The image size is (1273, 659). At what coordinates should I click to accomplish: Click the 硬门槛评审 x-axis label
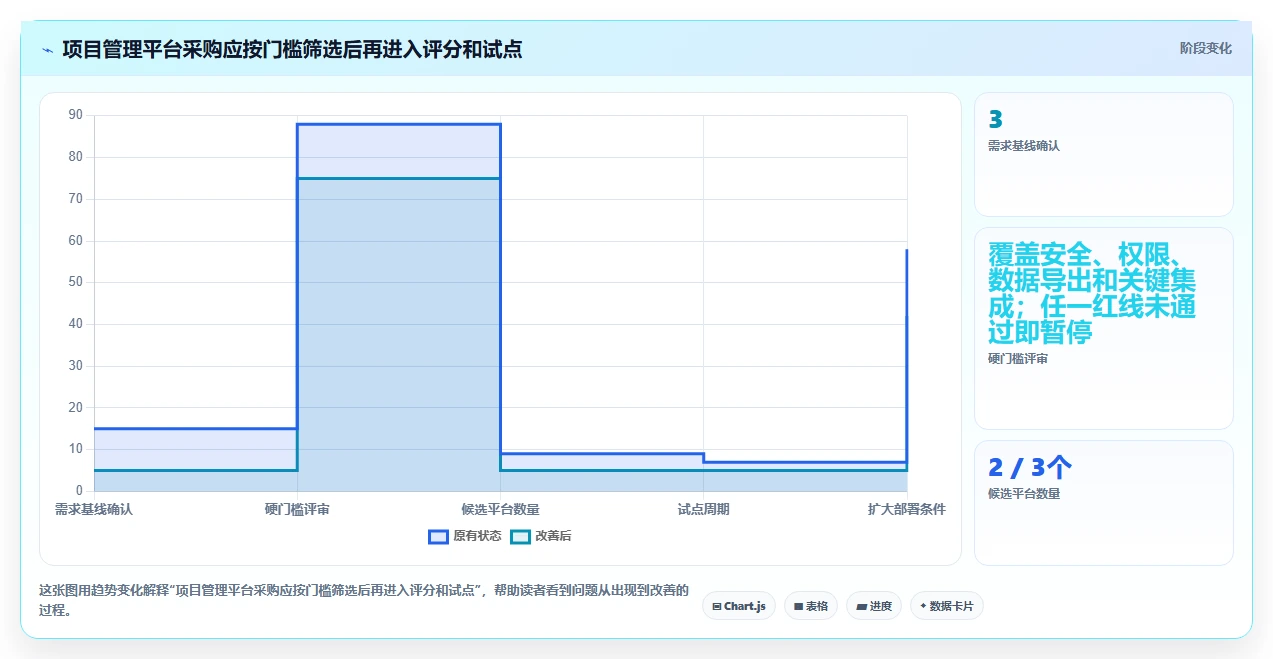pyautogui.click(x=297, y=509)
